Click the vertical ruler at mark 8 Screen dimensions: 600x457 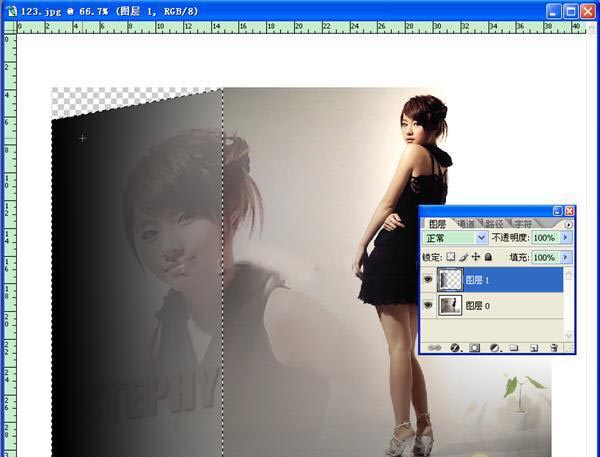tap(9, 150)
